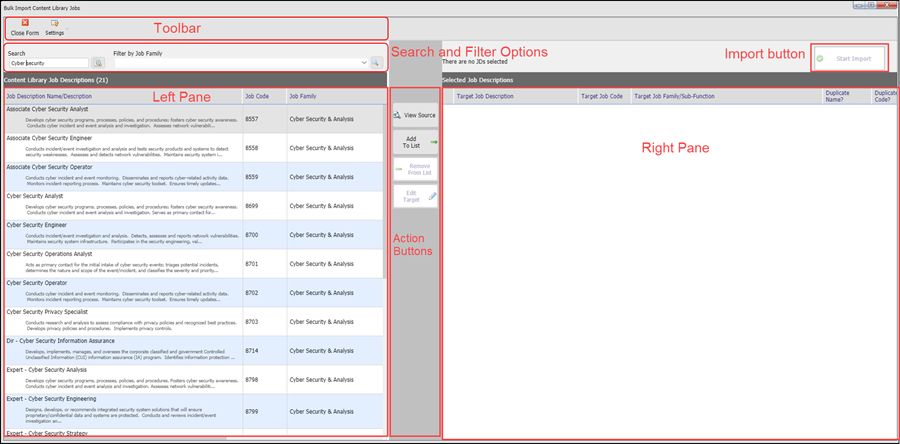Viewport: 900px width, 444px height.
Task: Click the Add To List button
Action: click(x=415, y=142)
